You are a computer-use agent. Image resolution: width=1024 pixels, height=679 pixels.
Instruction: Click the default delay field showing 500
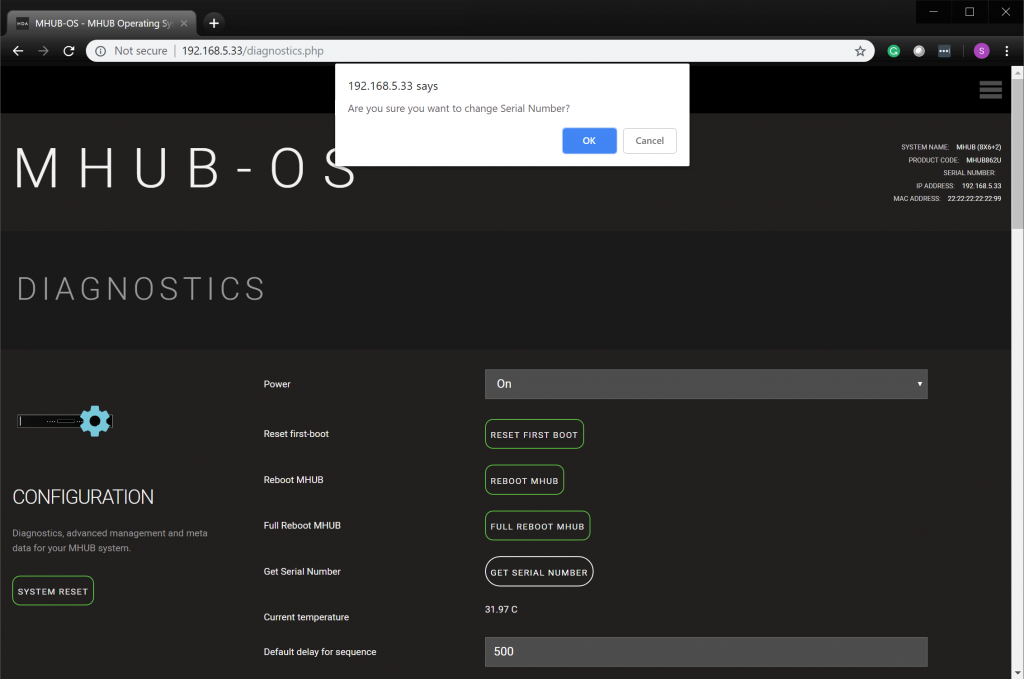[706, 652]
